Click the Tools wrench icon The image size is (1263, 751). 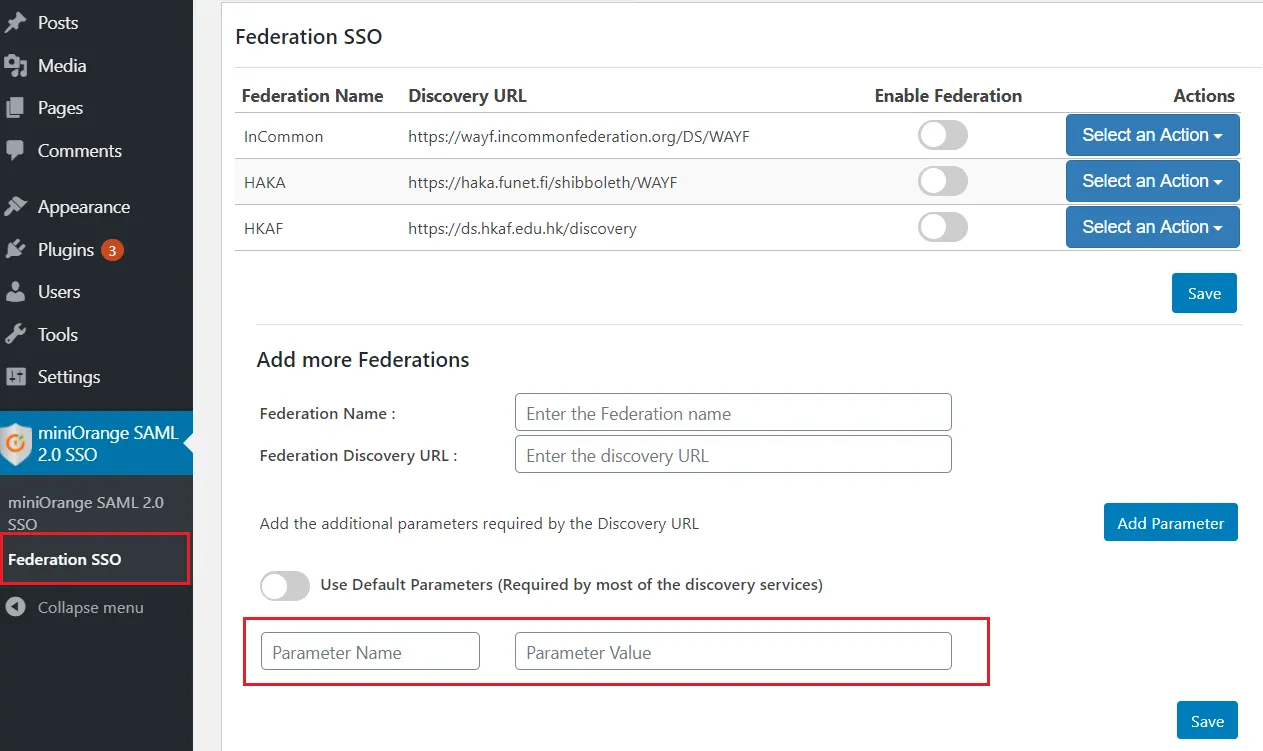point(15,335)
